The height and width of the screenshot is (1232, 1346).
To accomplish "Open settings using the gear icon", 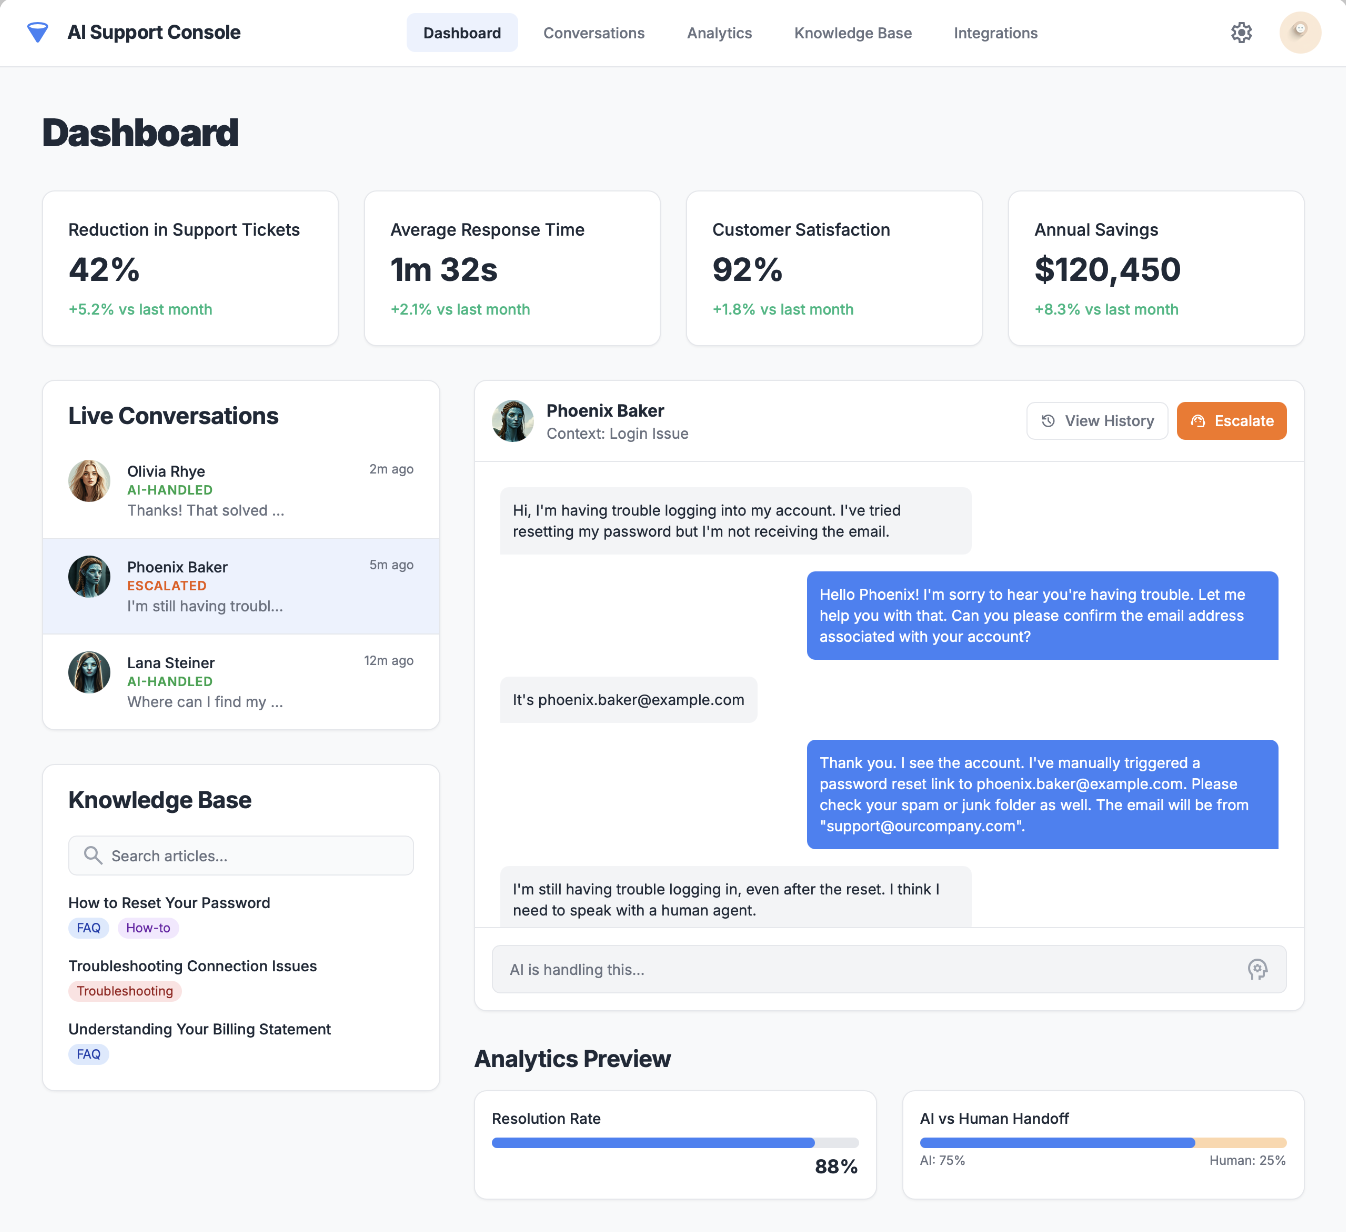I will [1241, 32].
